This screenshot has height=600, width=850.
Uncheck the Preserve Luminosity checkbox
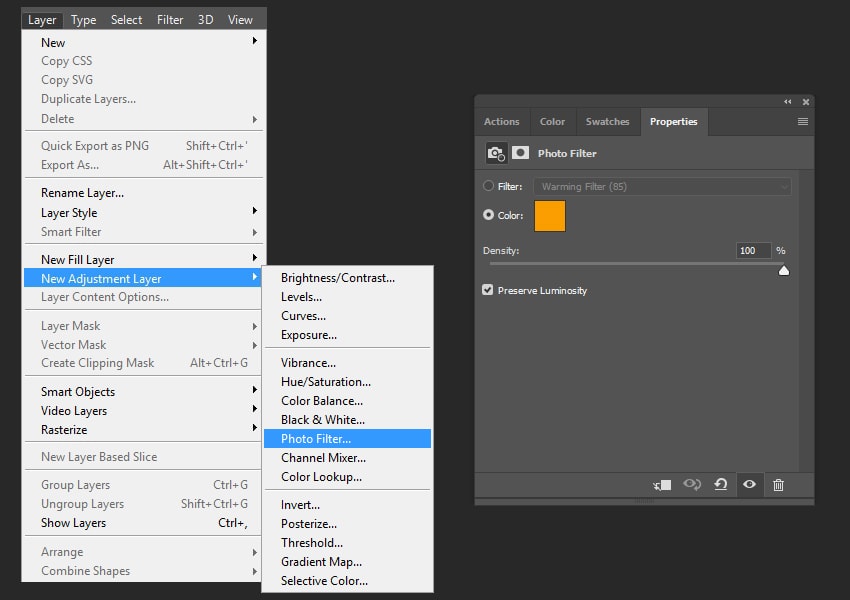pos(488,290)
